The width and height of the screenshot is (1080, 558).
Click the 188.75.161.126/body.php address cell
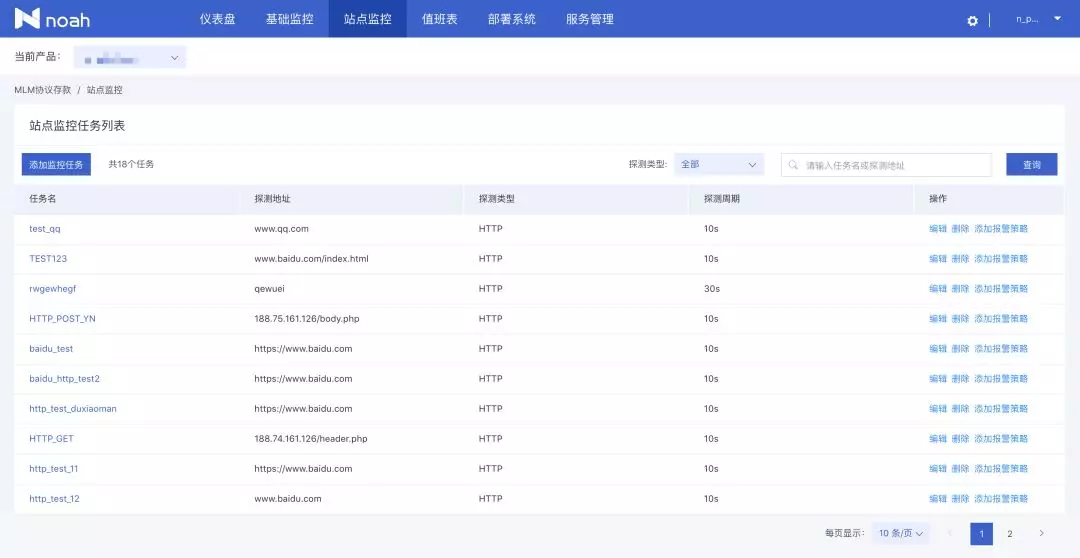click(x=307, y=318)
